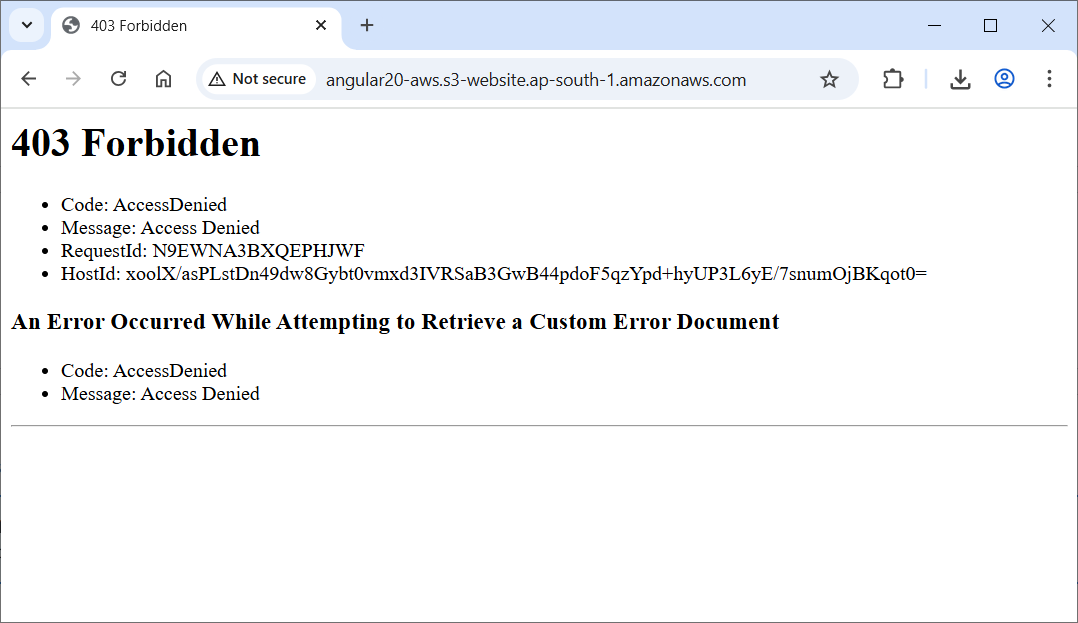Reload the 403 Forbidden page

point(118,79)
